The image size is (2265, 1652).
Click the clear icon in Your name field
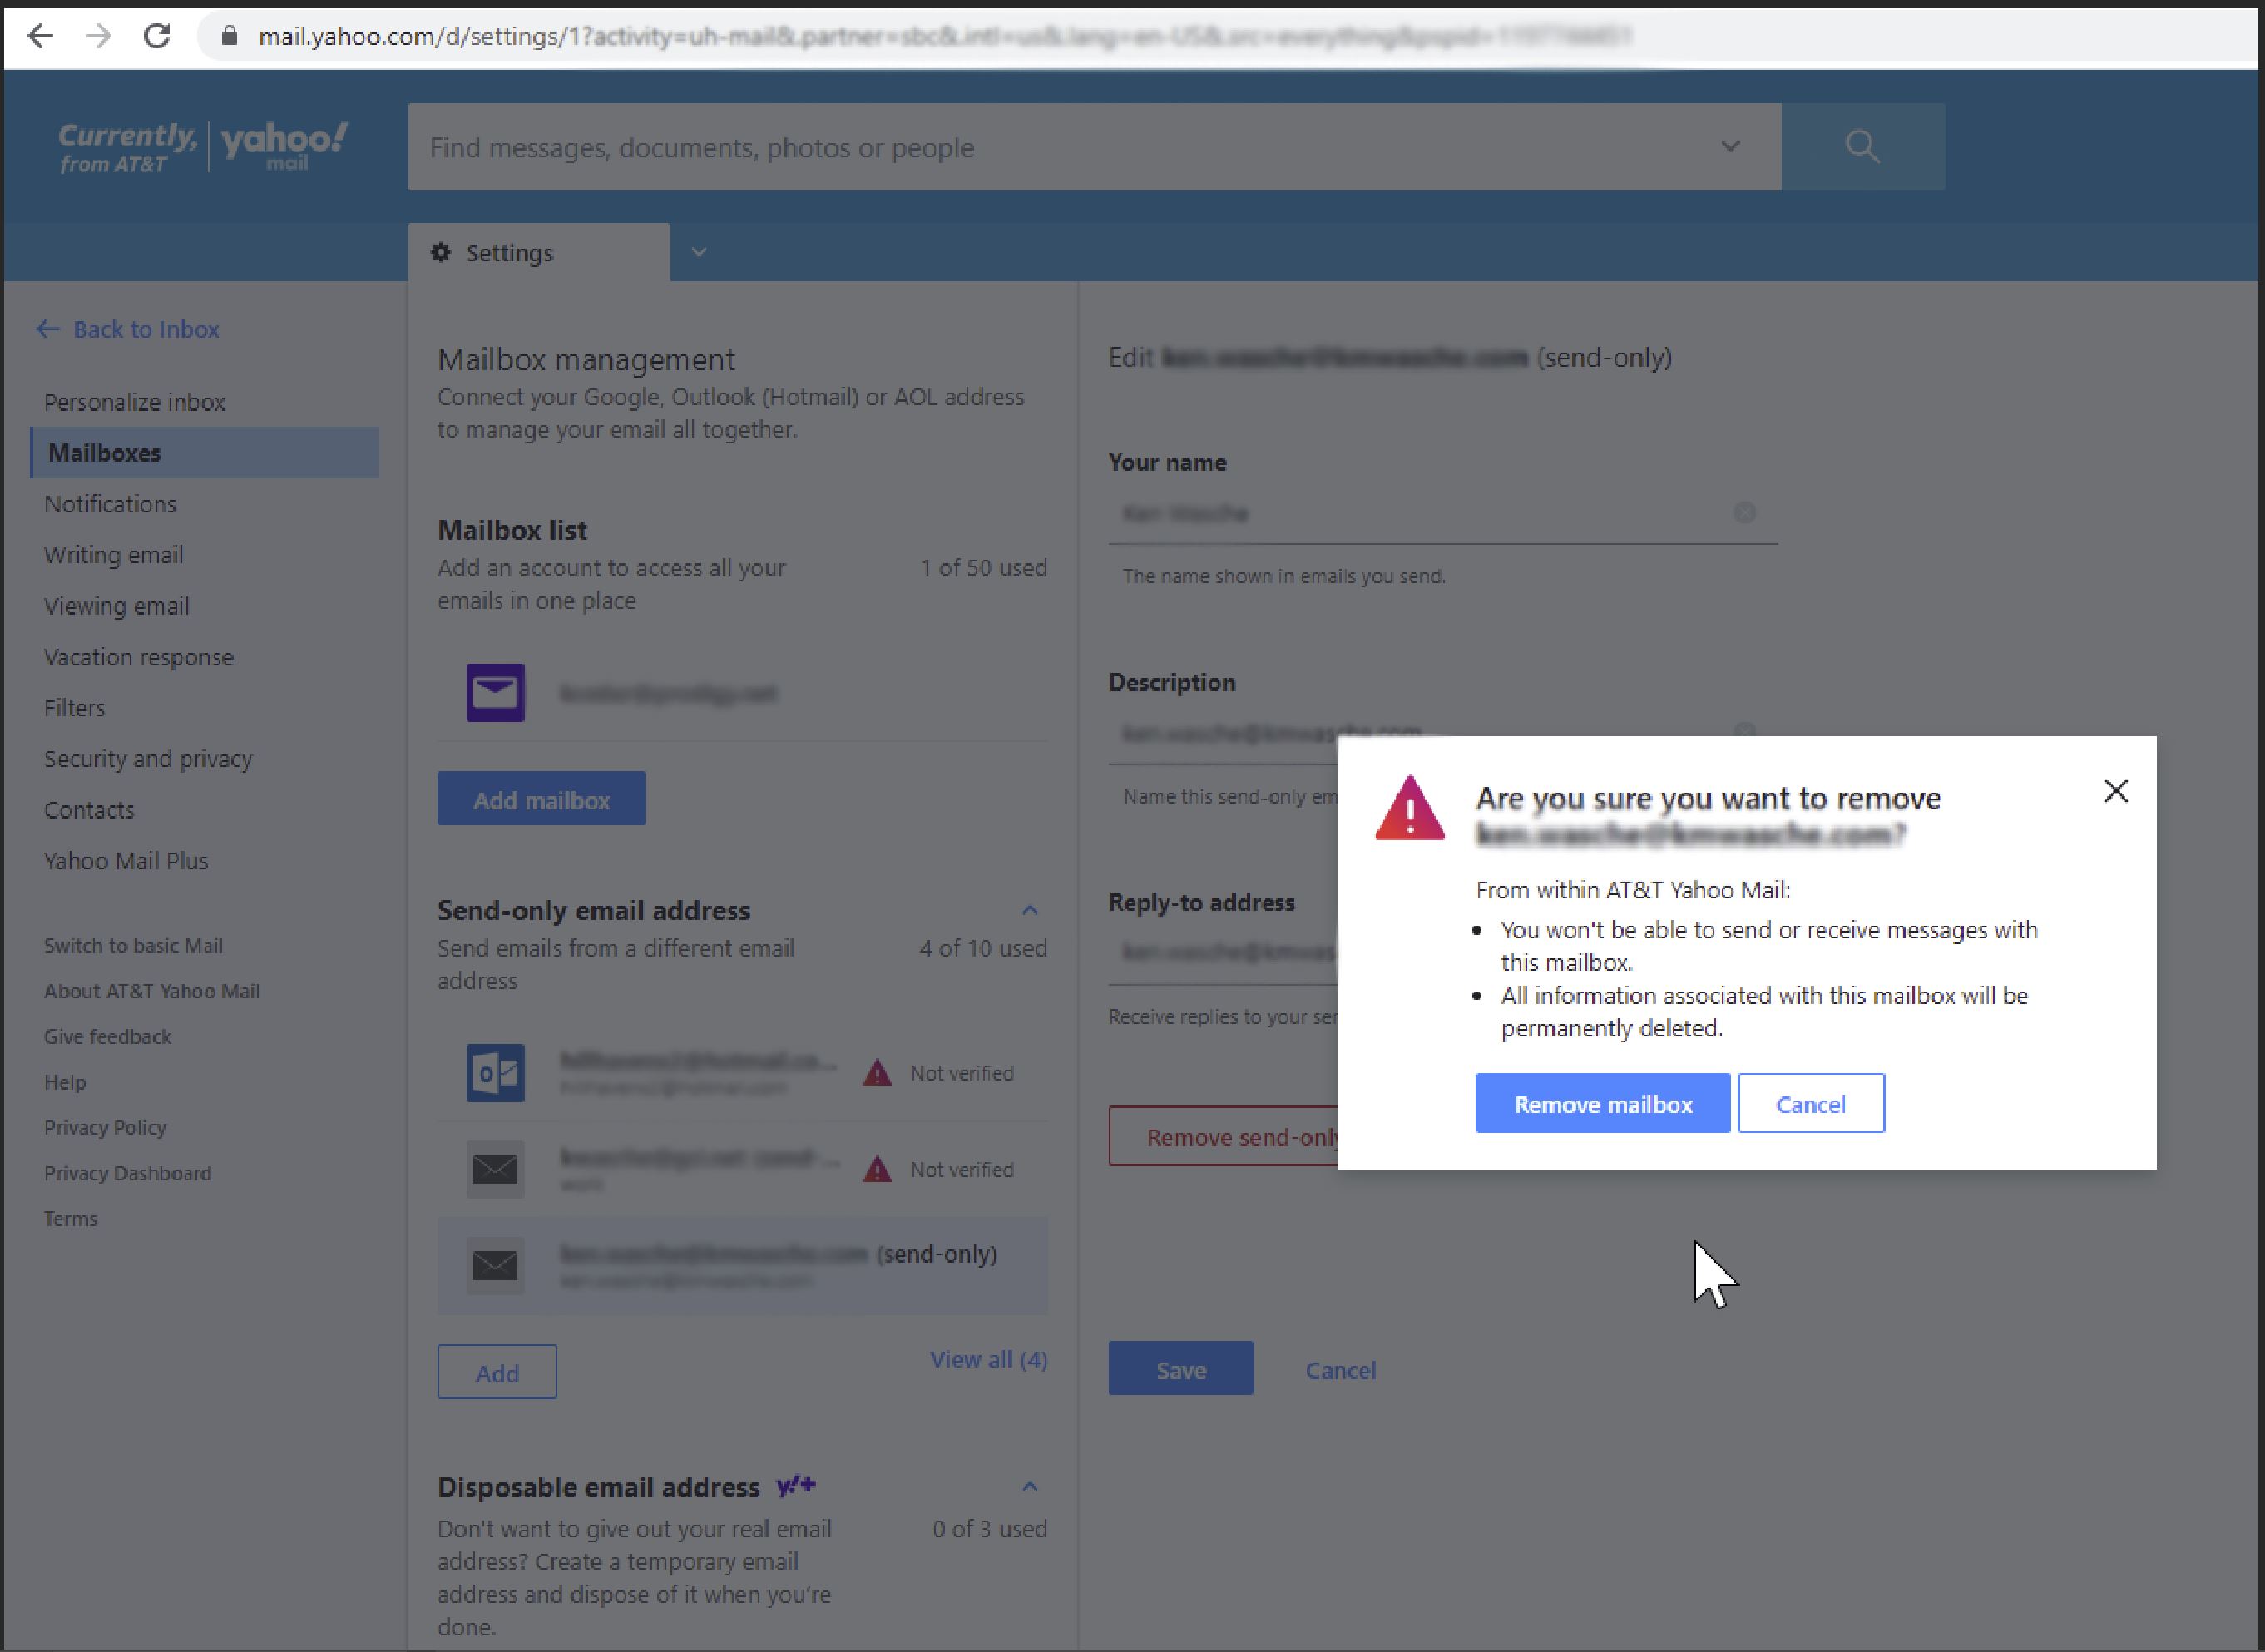(x=1744, y=513)
